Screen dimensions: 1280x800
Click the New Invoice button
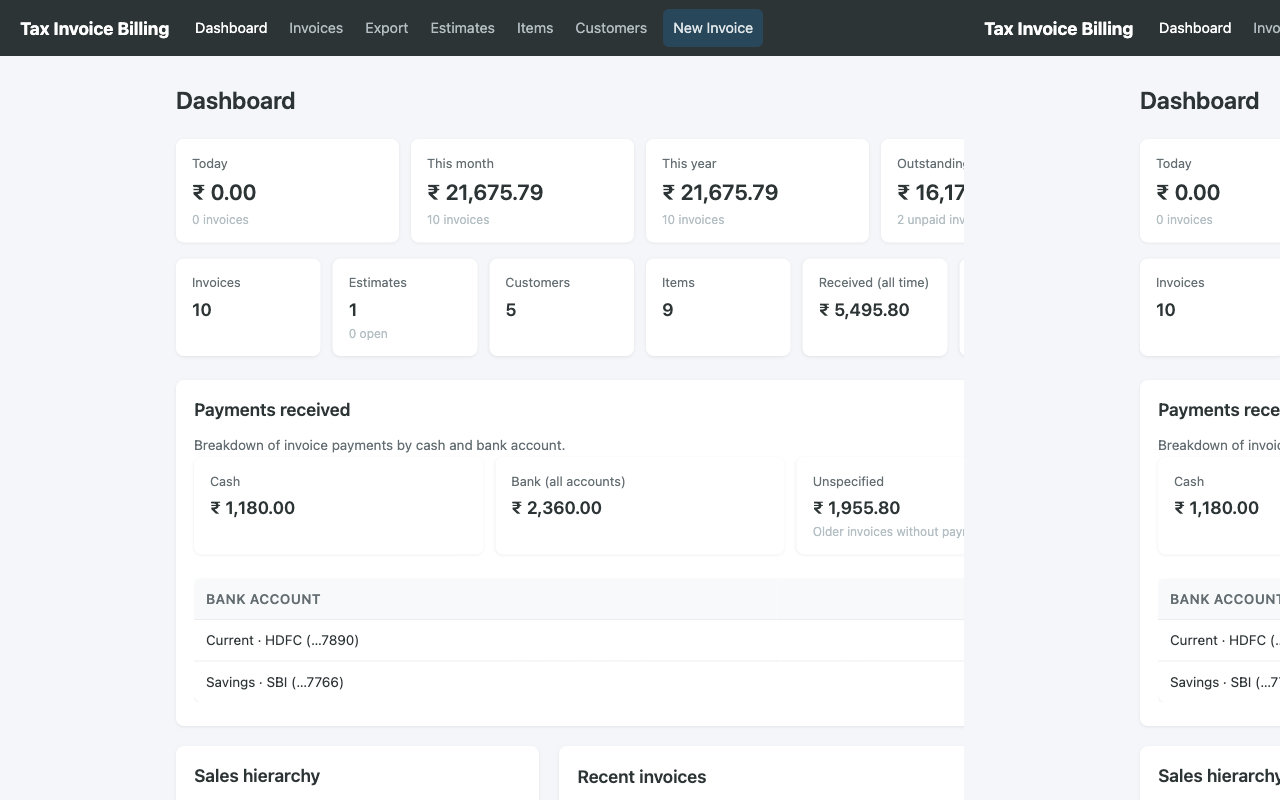(713, 28)
